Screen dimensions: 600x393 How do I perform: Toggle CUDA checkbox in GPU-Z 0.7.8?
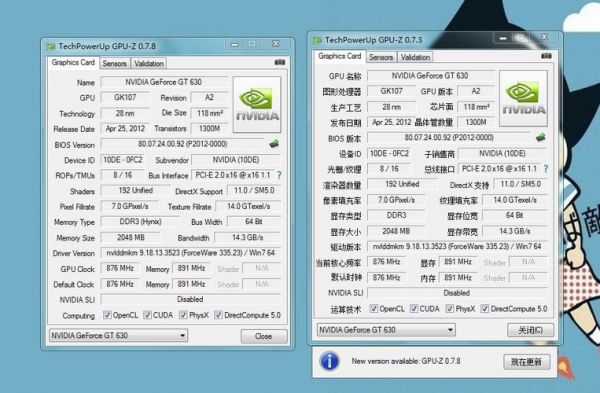click(147, 315)
